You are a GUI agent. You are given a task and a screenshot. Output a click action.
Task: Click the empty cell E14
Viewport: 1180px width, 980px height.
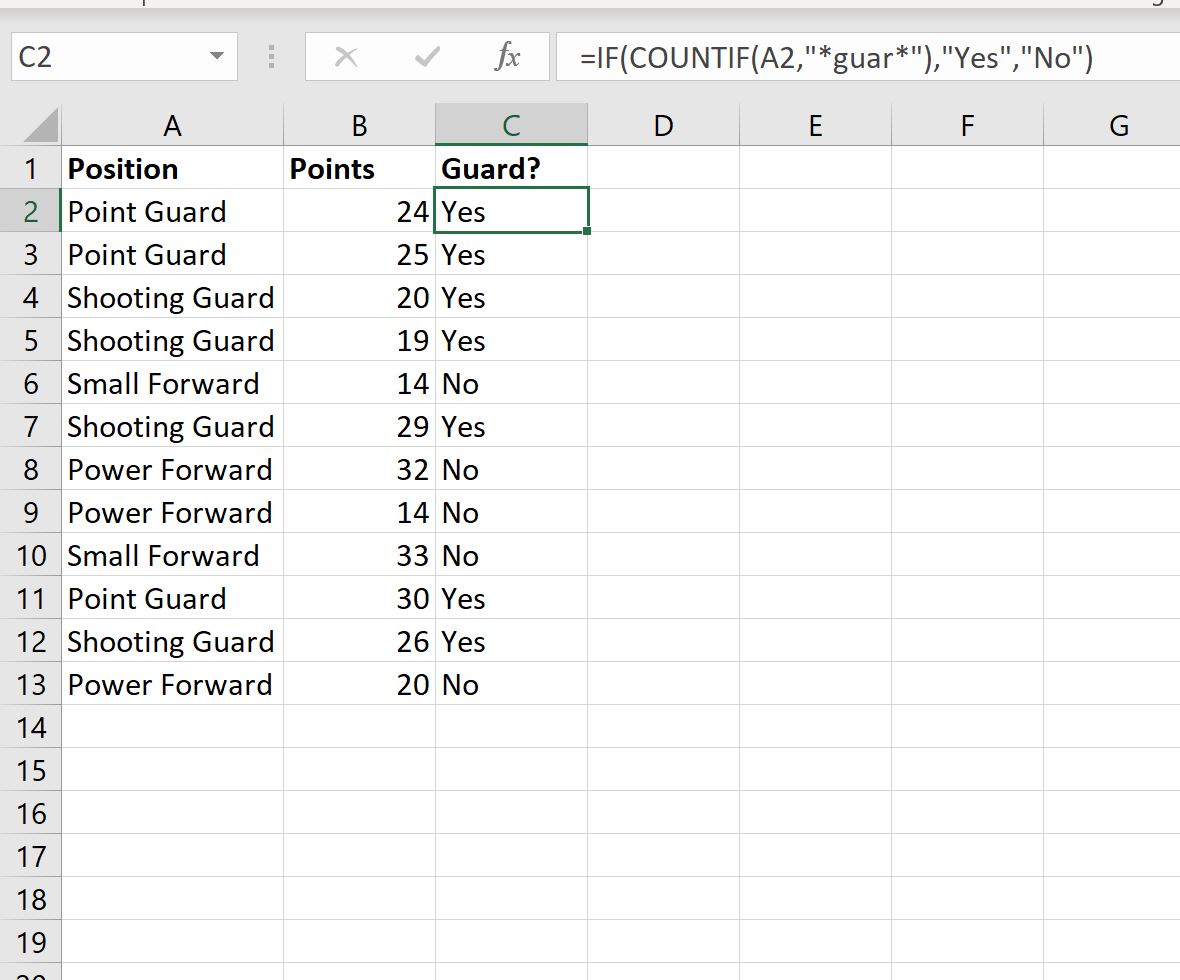click(x=815, y=727)
